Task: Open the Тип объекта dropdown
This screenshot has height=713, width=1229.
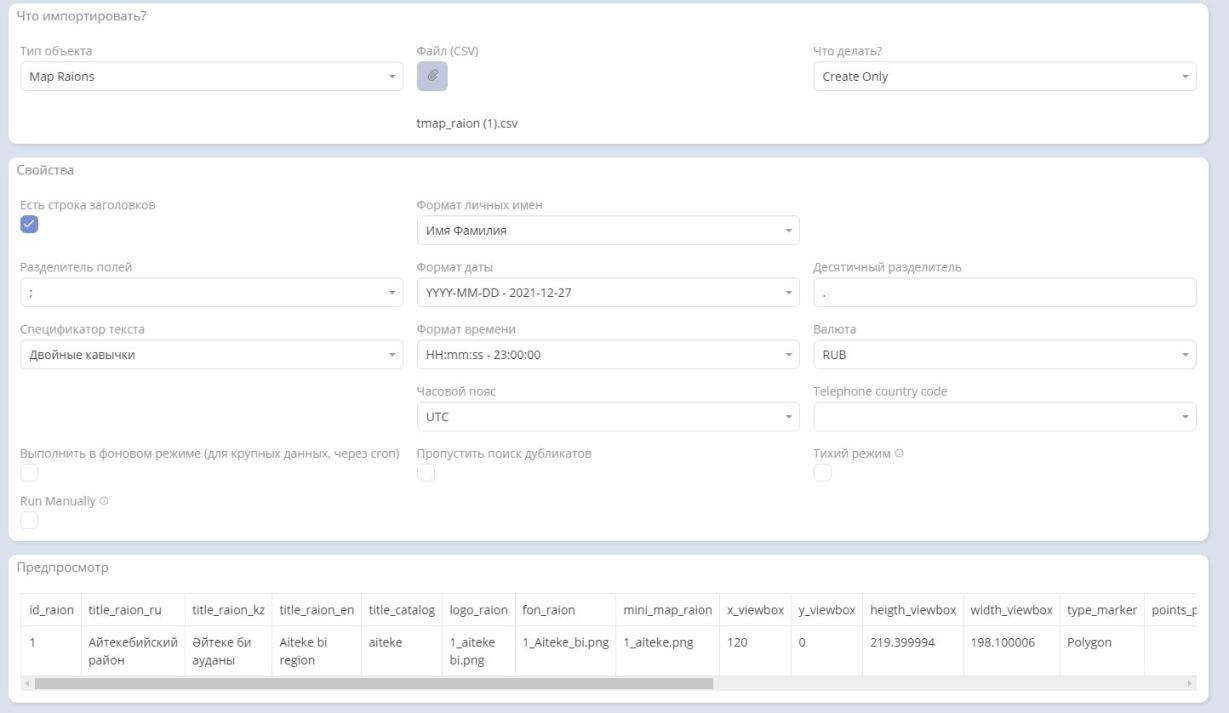Action: pyautogui.click(x=211, y=76)
